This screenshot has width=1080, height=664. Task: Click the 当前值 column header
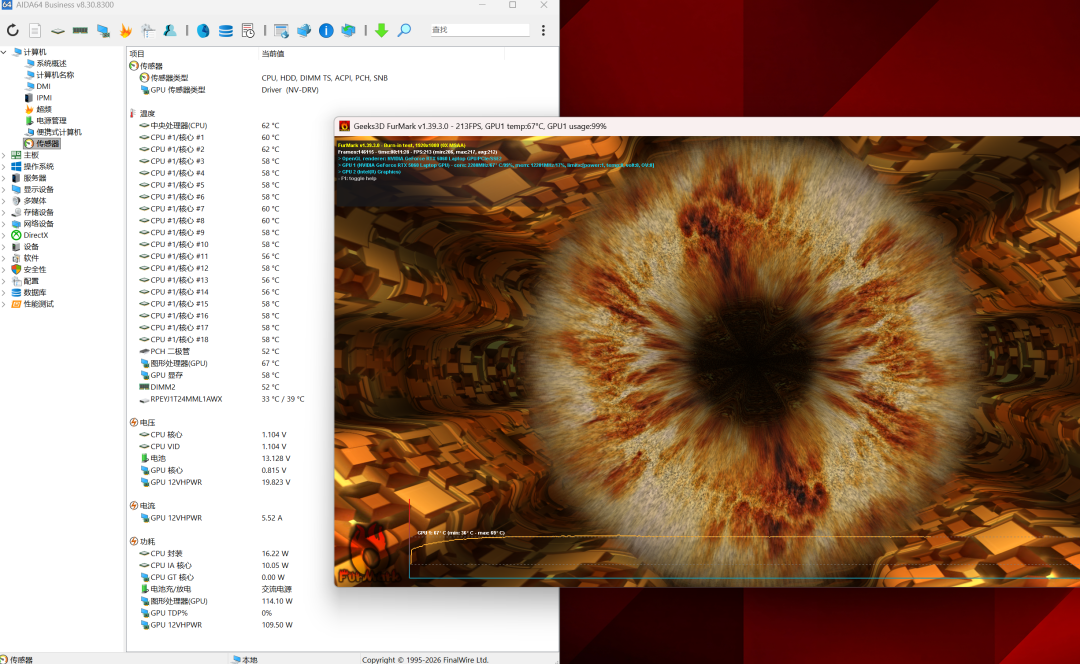tap(273, 54)
